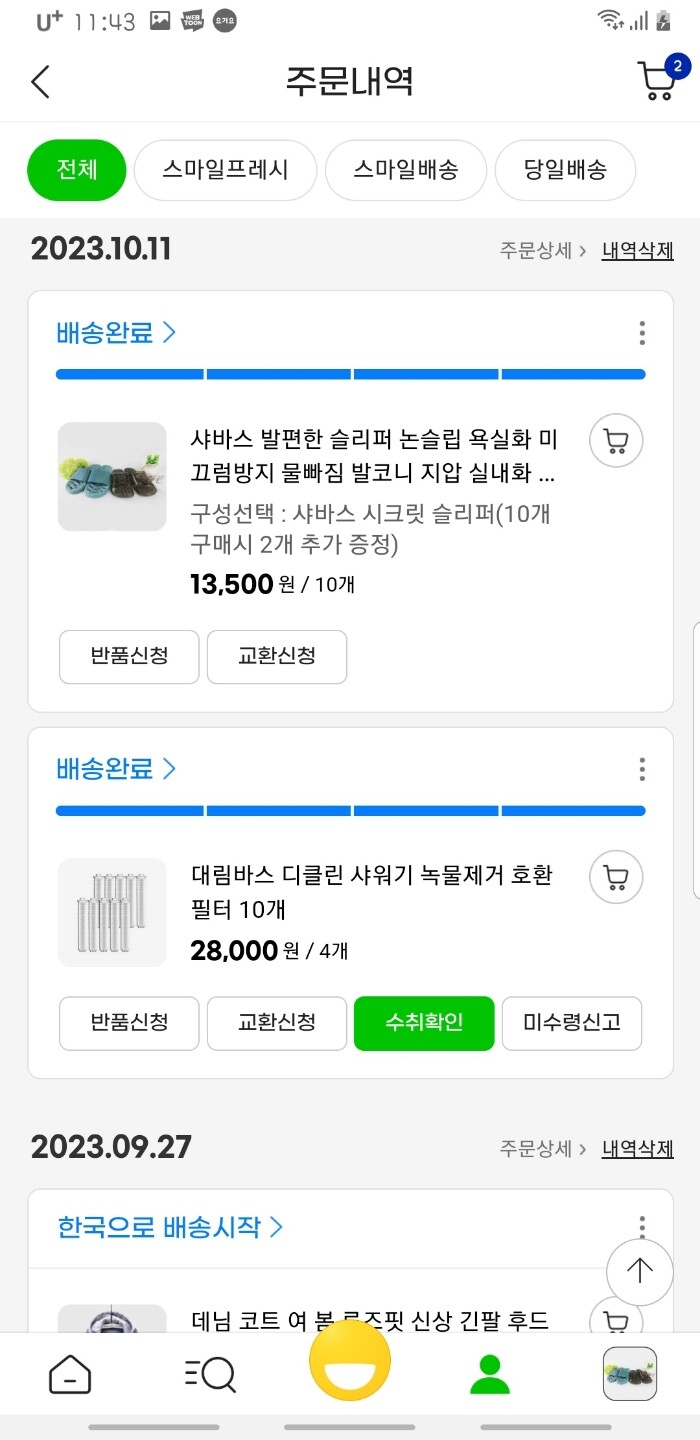This screenshot has height=1440, width=700.
Task: Select the 당일배송 filter chip
Action: click(565, 170)
